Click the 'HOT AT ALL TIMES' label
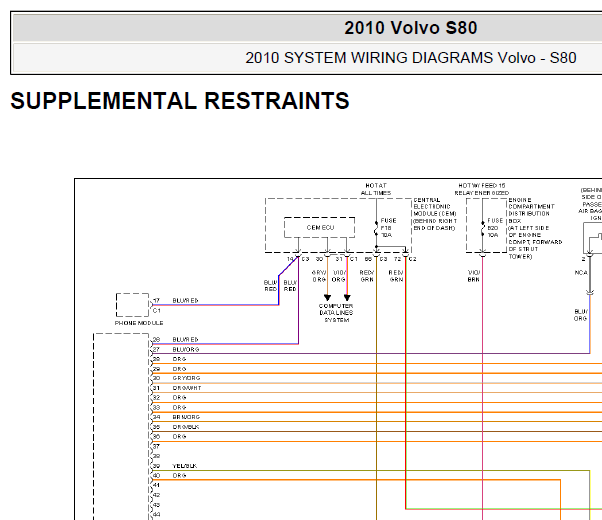 (x=376, y=189)
